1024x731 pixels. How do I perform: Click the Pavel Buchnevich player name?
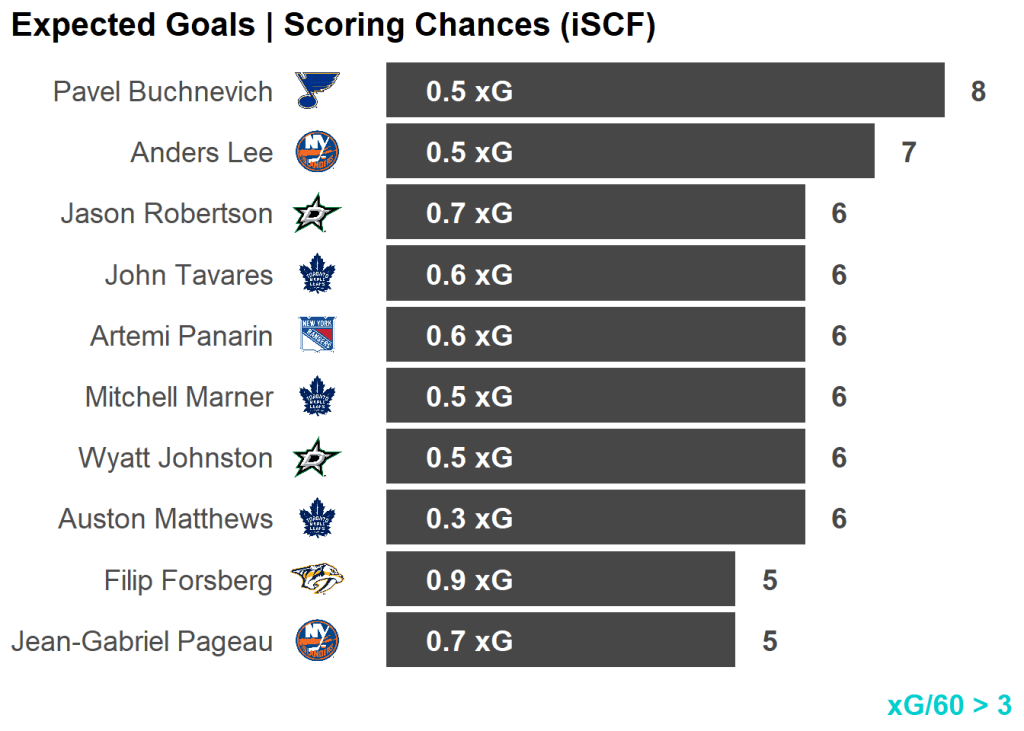[x=162, y=92]
